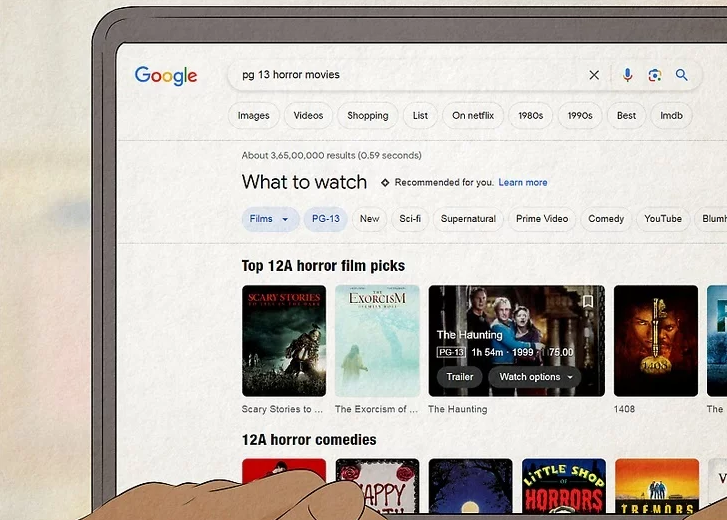This screenshot has width=727, height=520.
Task: Click the 1408 title text
Action: pos(624,409)
